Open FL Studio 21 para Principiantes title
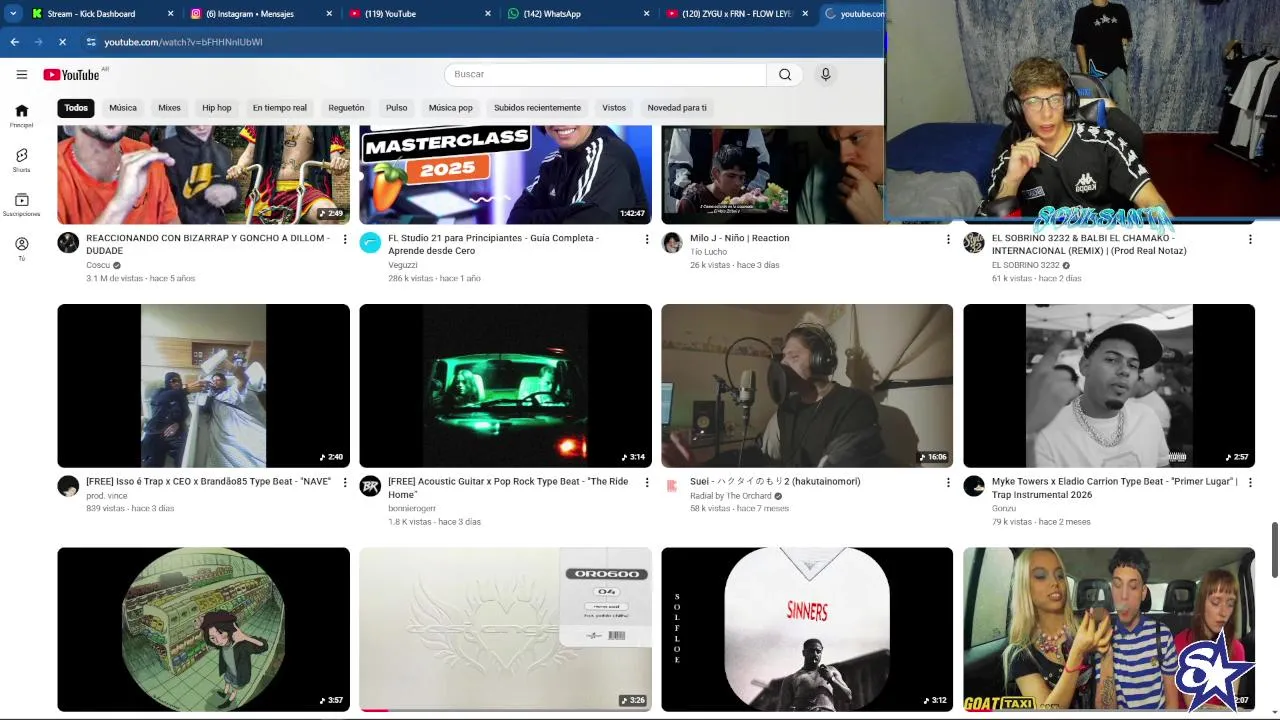The image size is (1280, 720). pos(494,244)
